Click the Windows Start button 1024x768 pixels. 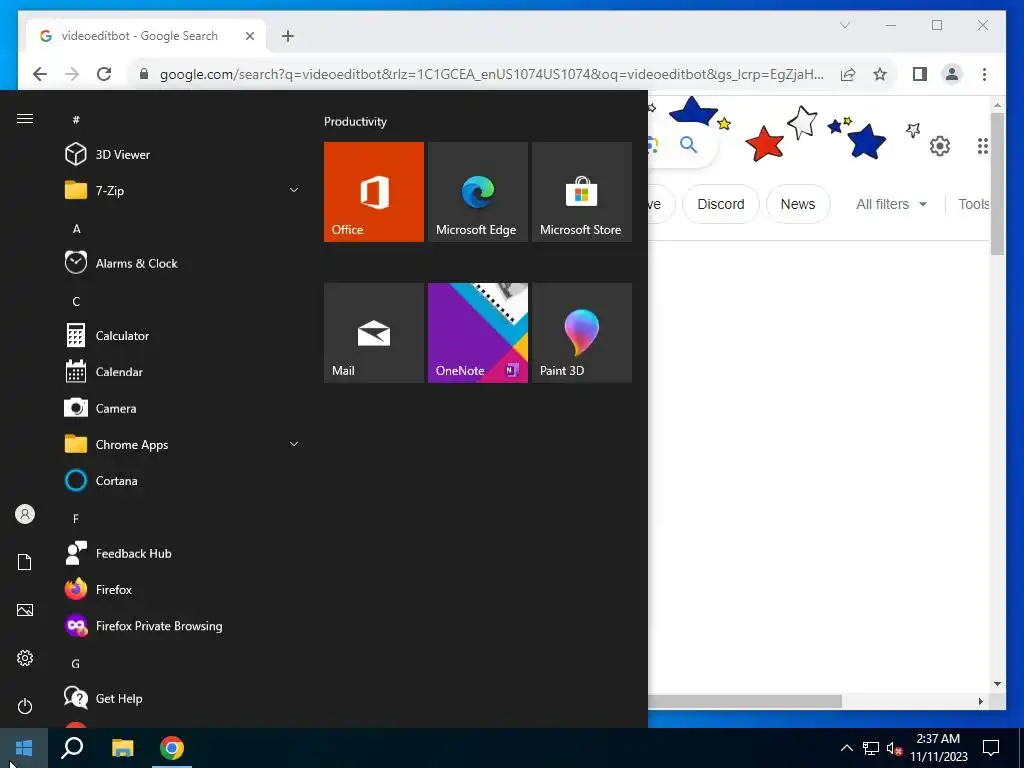click(24, 748)
